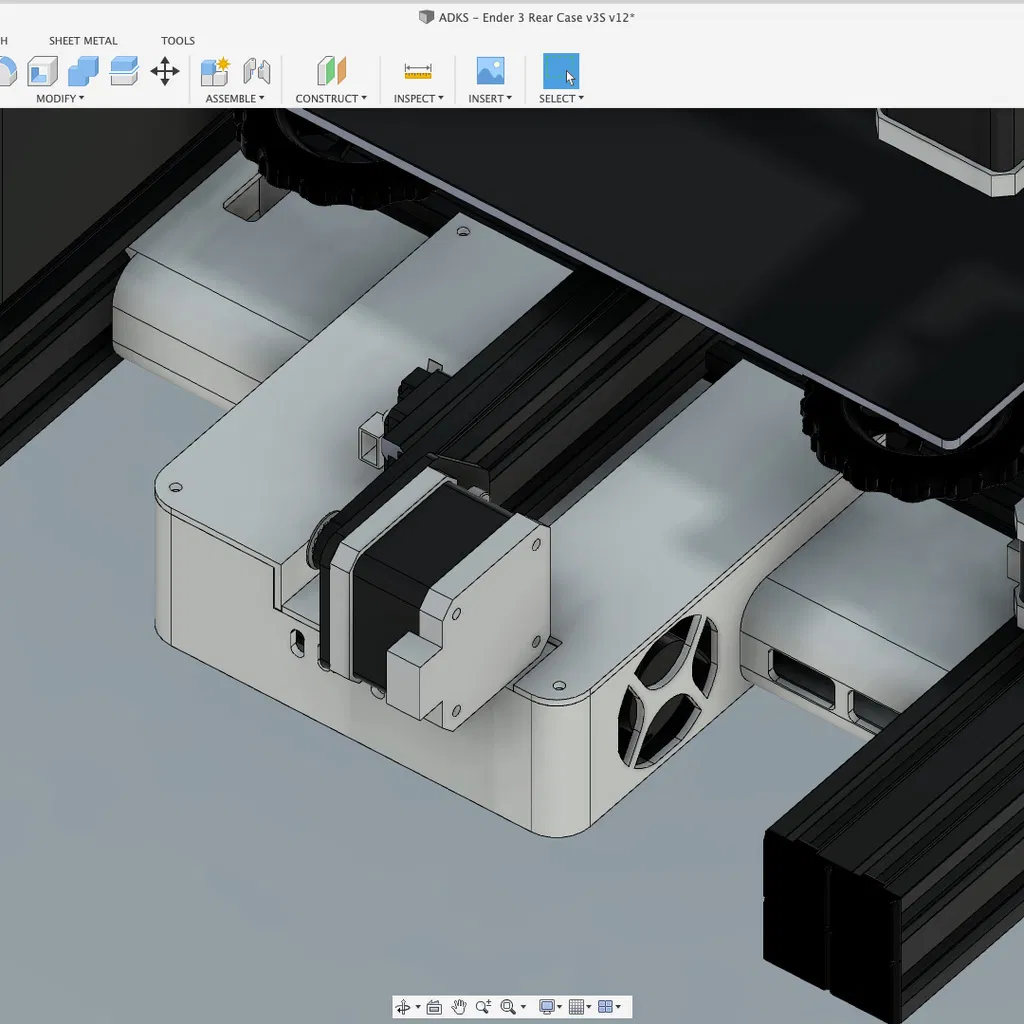The height and width of the screenshot is (1024, 1024).
Task: Open the Measure tool
Action: tap(418, 71)
